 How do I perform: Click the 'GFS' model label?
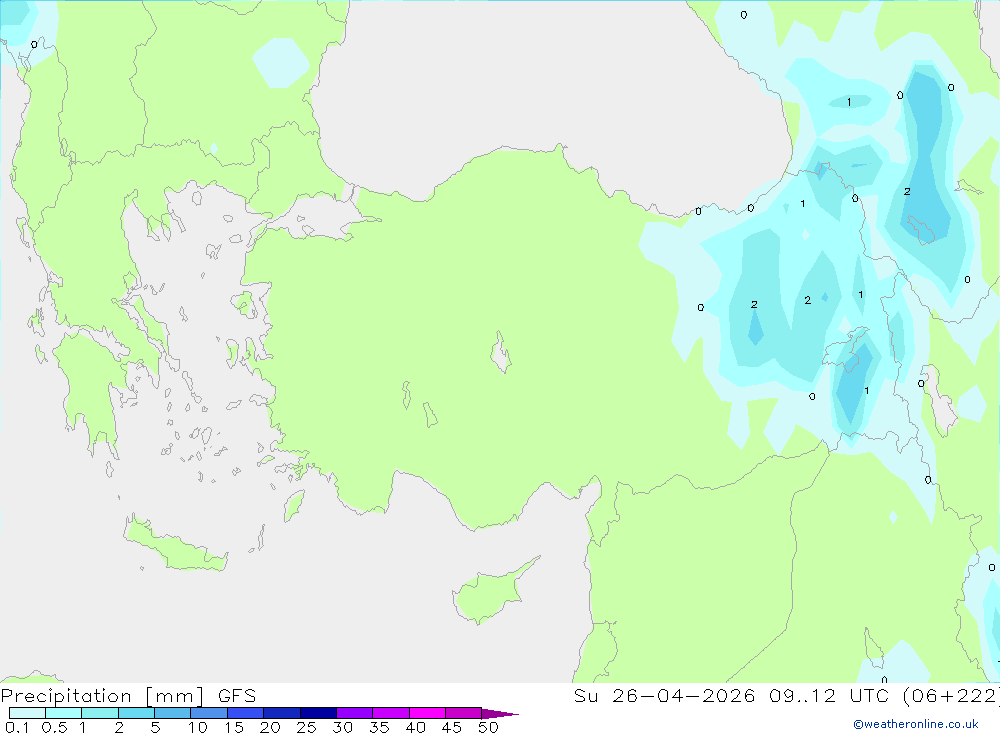237,696
